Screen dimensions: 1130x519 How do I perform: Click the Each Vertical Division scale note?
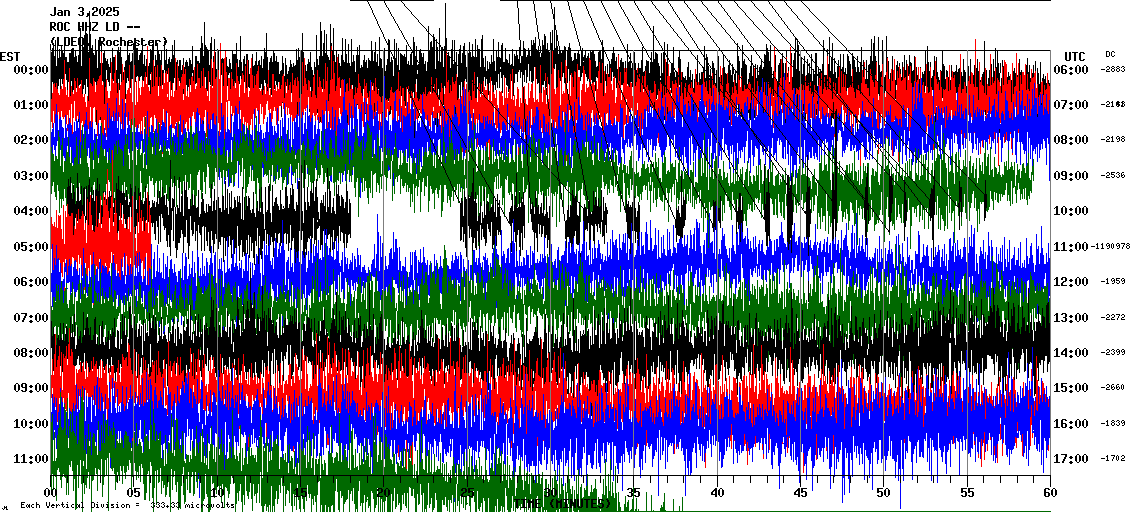pyautogui.click(x=127, y=506)
